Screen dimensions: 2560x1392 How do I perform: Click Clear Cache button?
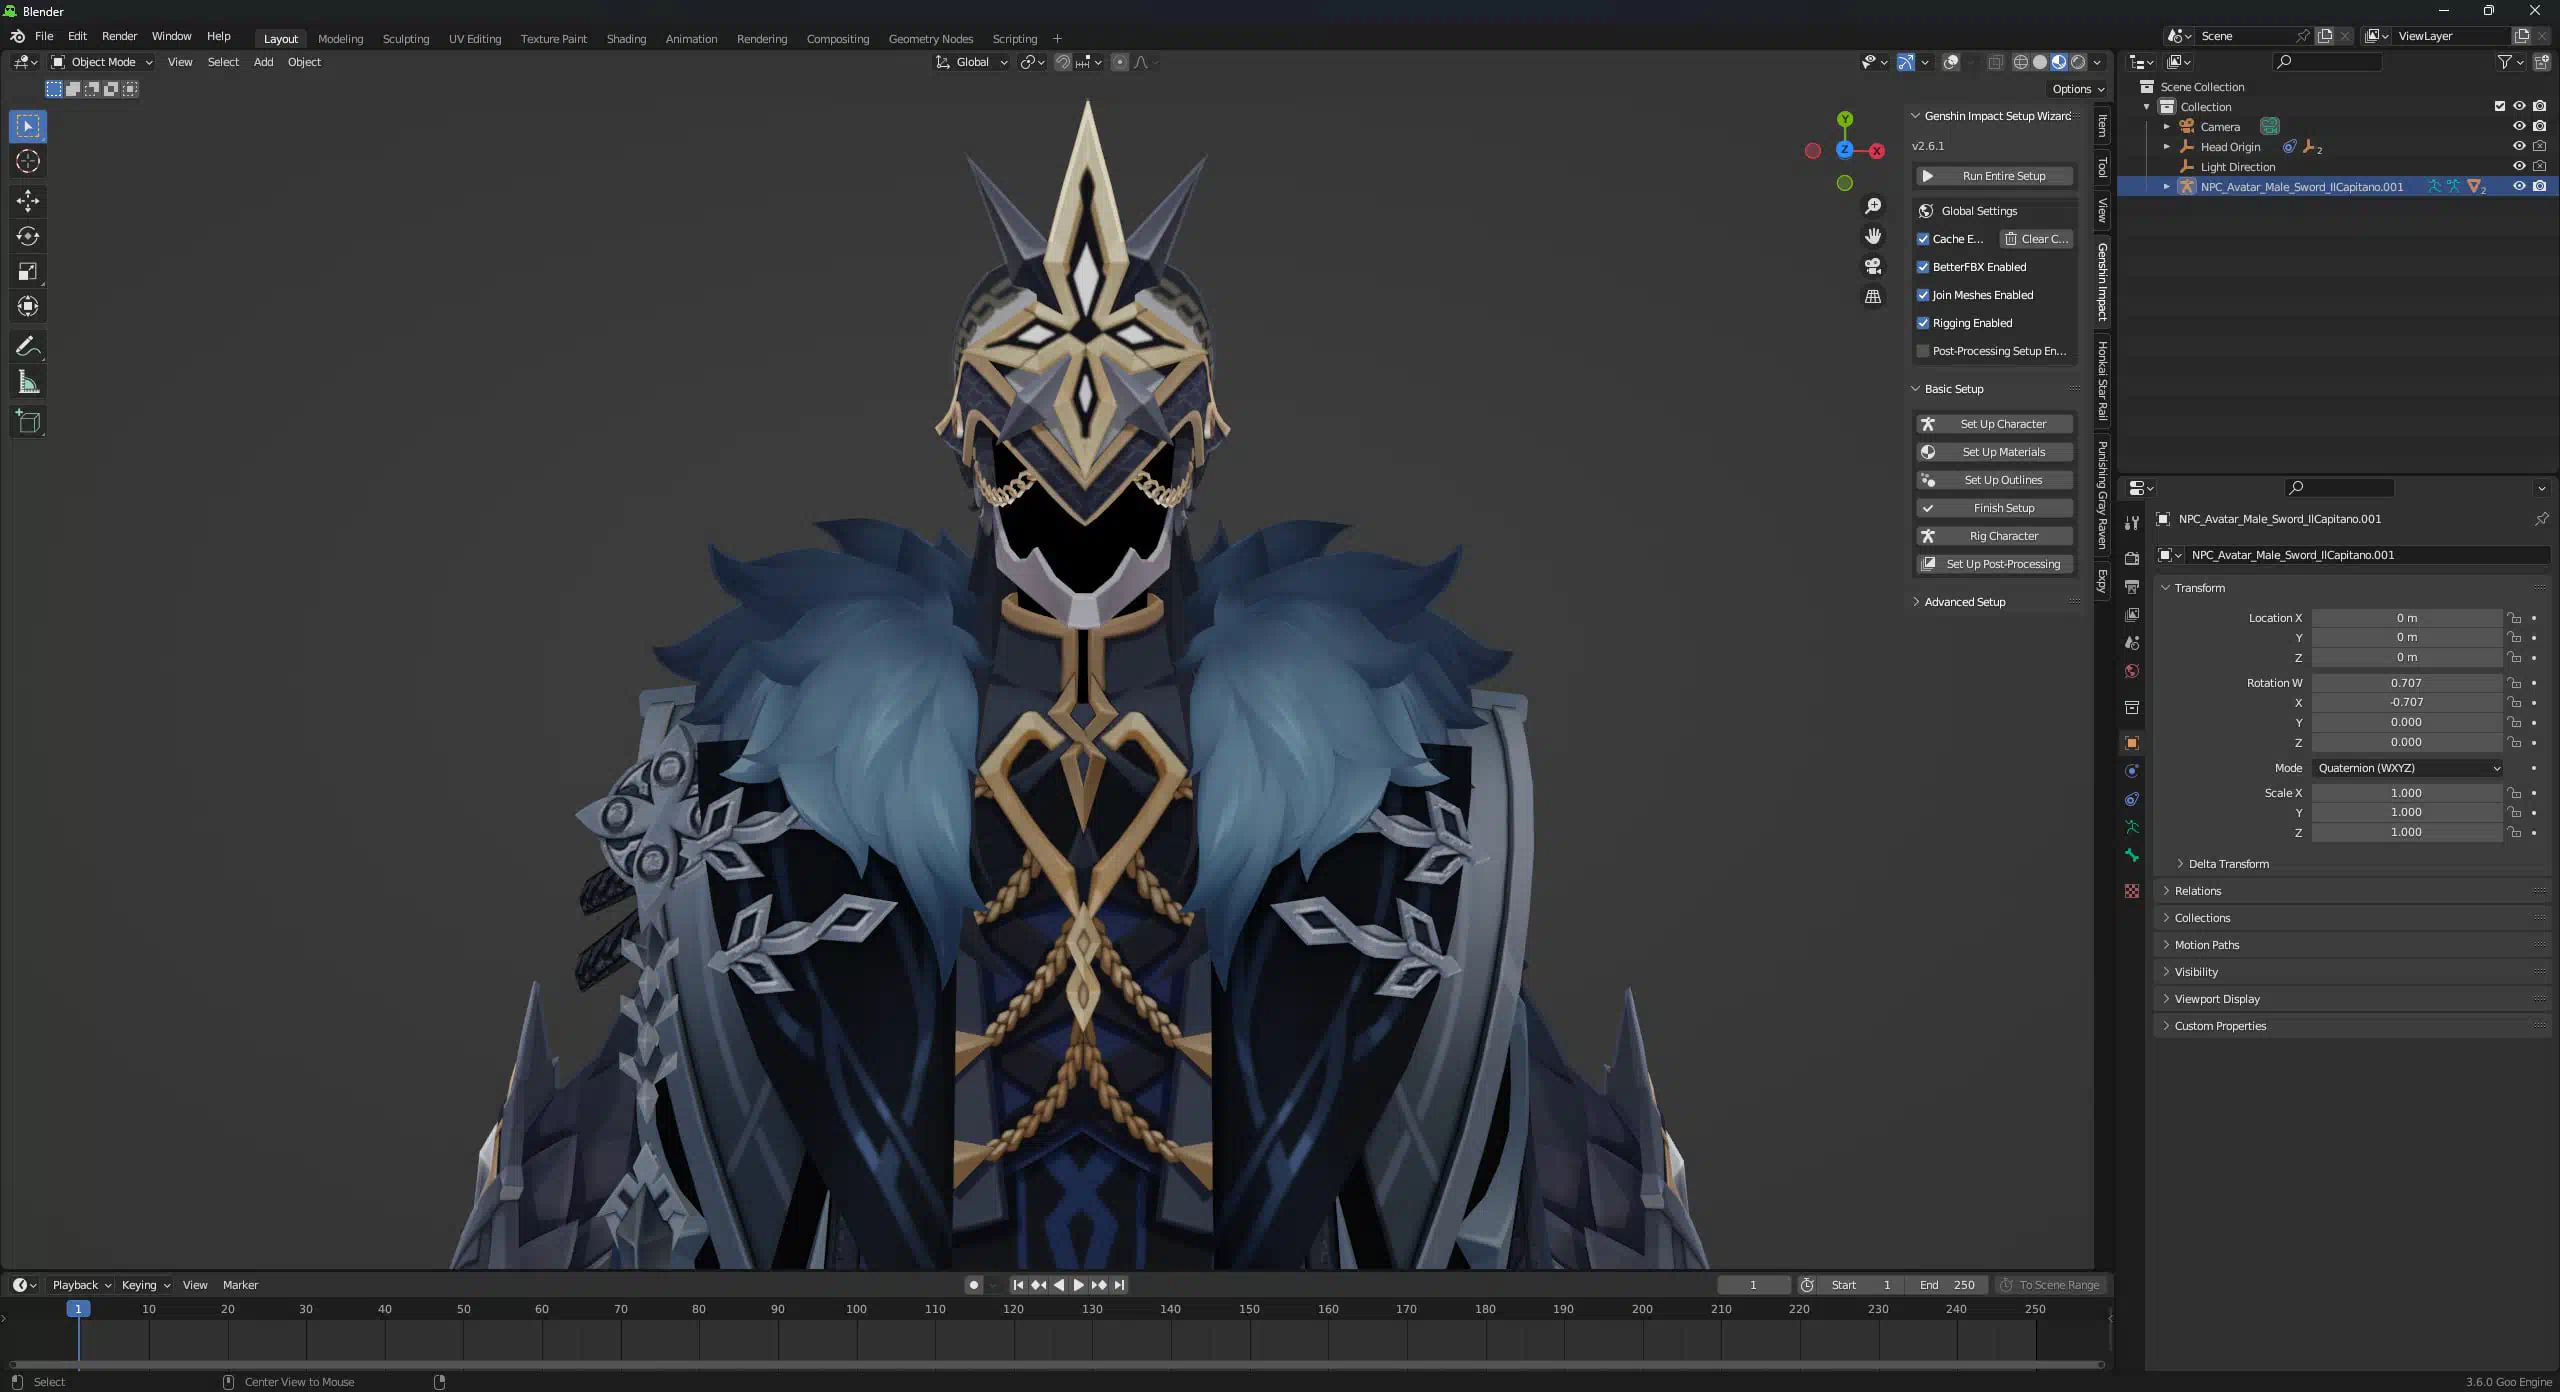[x=2036, y=239]
